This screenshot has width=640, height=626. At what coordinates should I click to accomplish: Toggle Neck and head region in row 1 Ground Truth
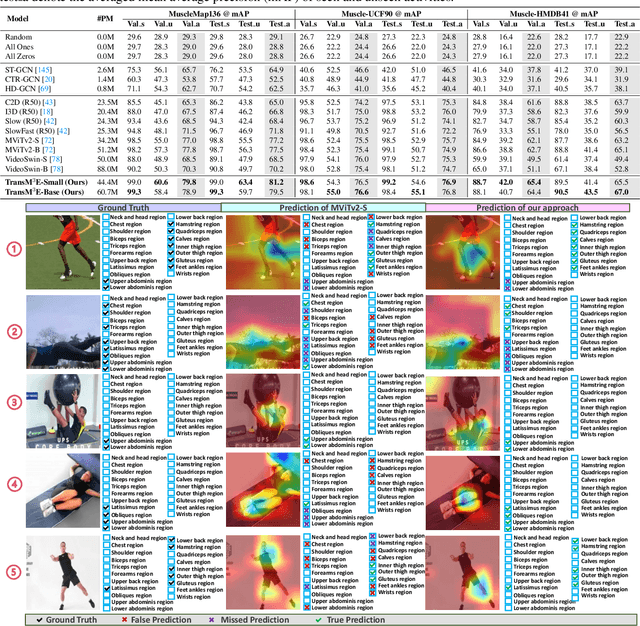pyautogui.click(x=106, y=216)
